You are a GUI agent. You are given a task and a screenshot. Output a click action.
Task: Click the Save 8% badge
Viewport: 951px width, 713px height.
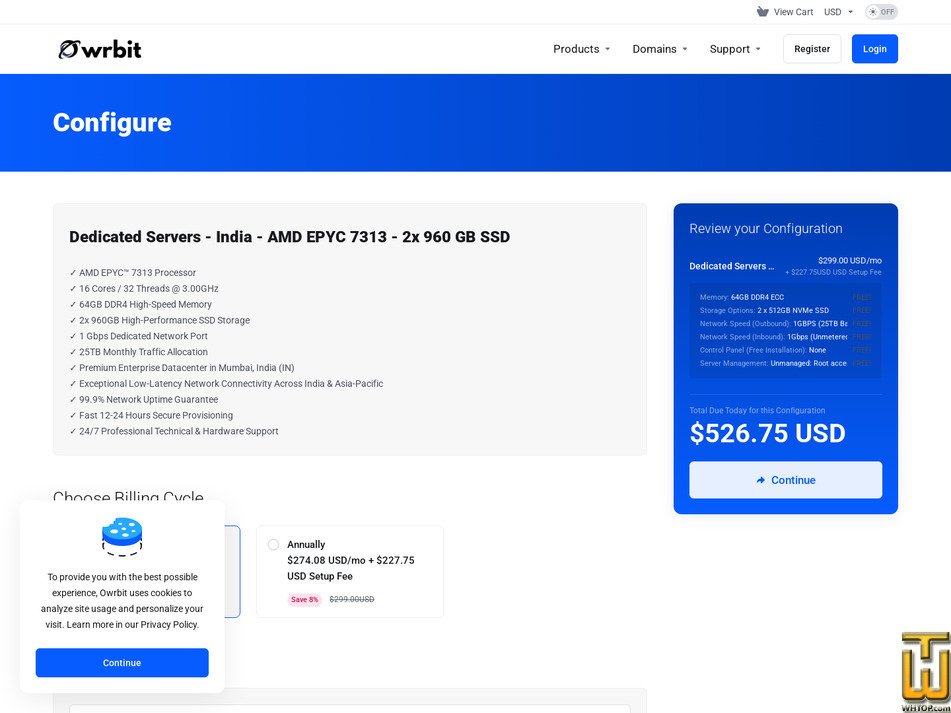304,600
